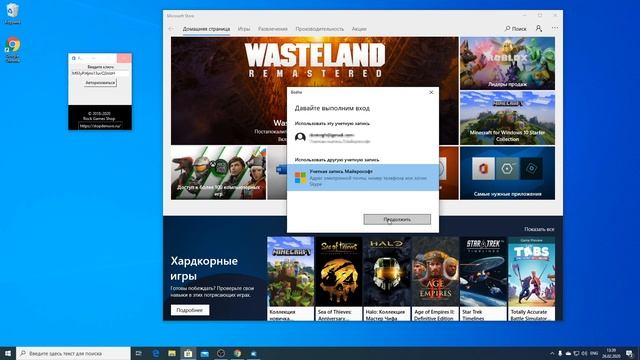Open the taskbar clock and date
The image size is (640, 360).
611,353
